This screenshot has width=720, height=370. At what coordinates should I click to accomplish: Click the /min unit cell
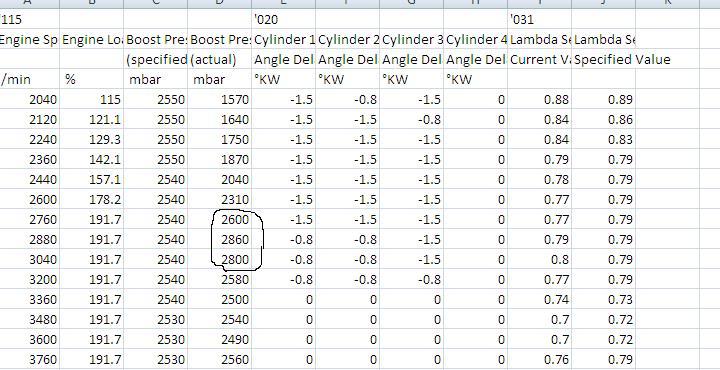point(29,79)
